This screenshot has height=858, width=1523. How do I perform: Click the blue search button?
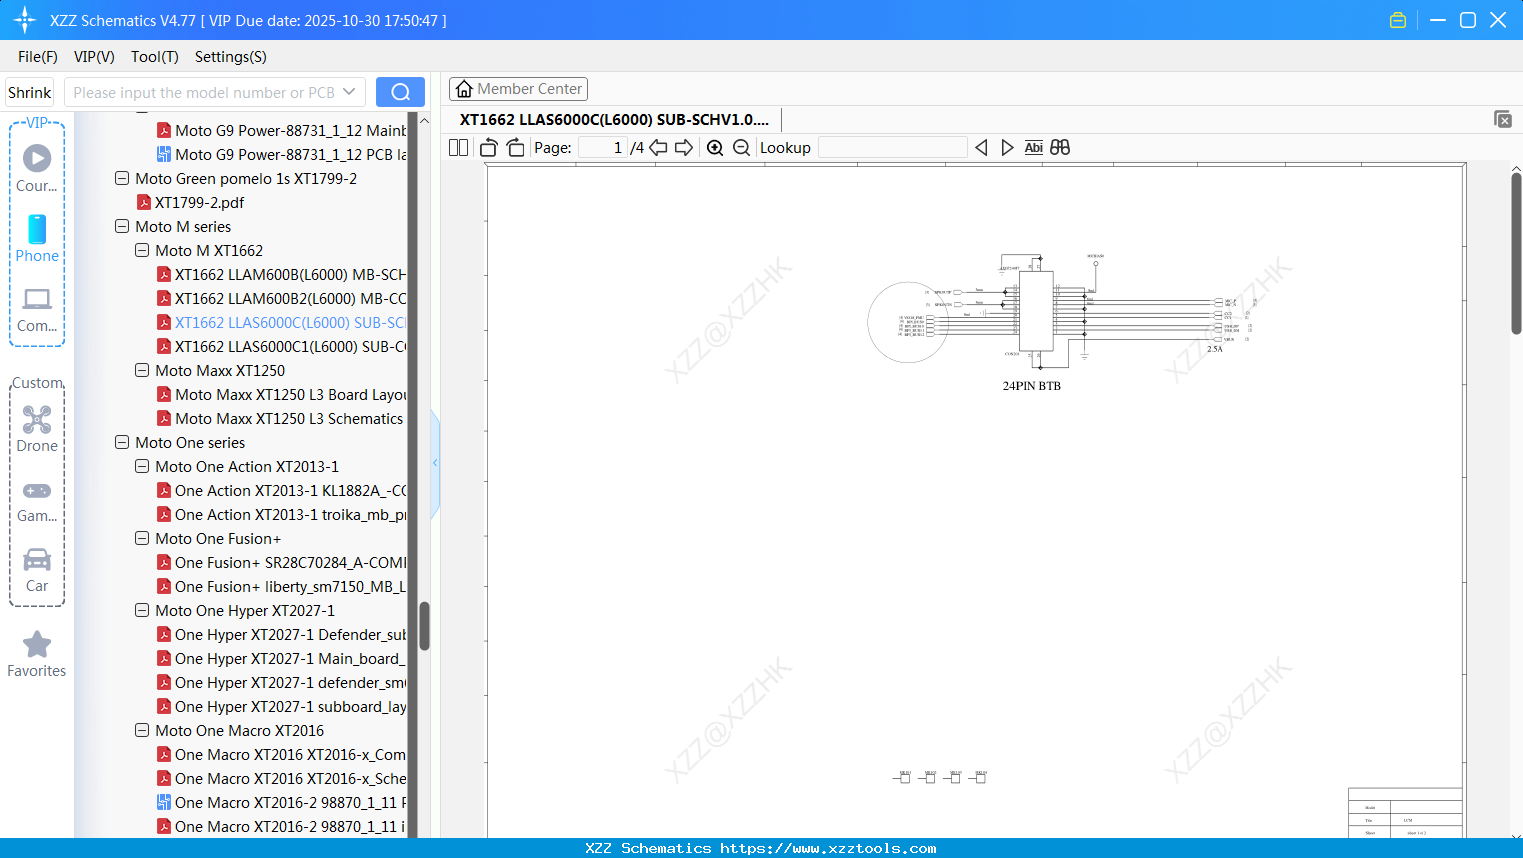[400, 92]
